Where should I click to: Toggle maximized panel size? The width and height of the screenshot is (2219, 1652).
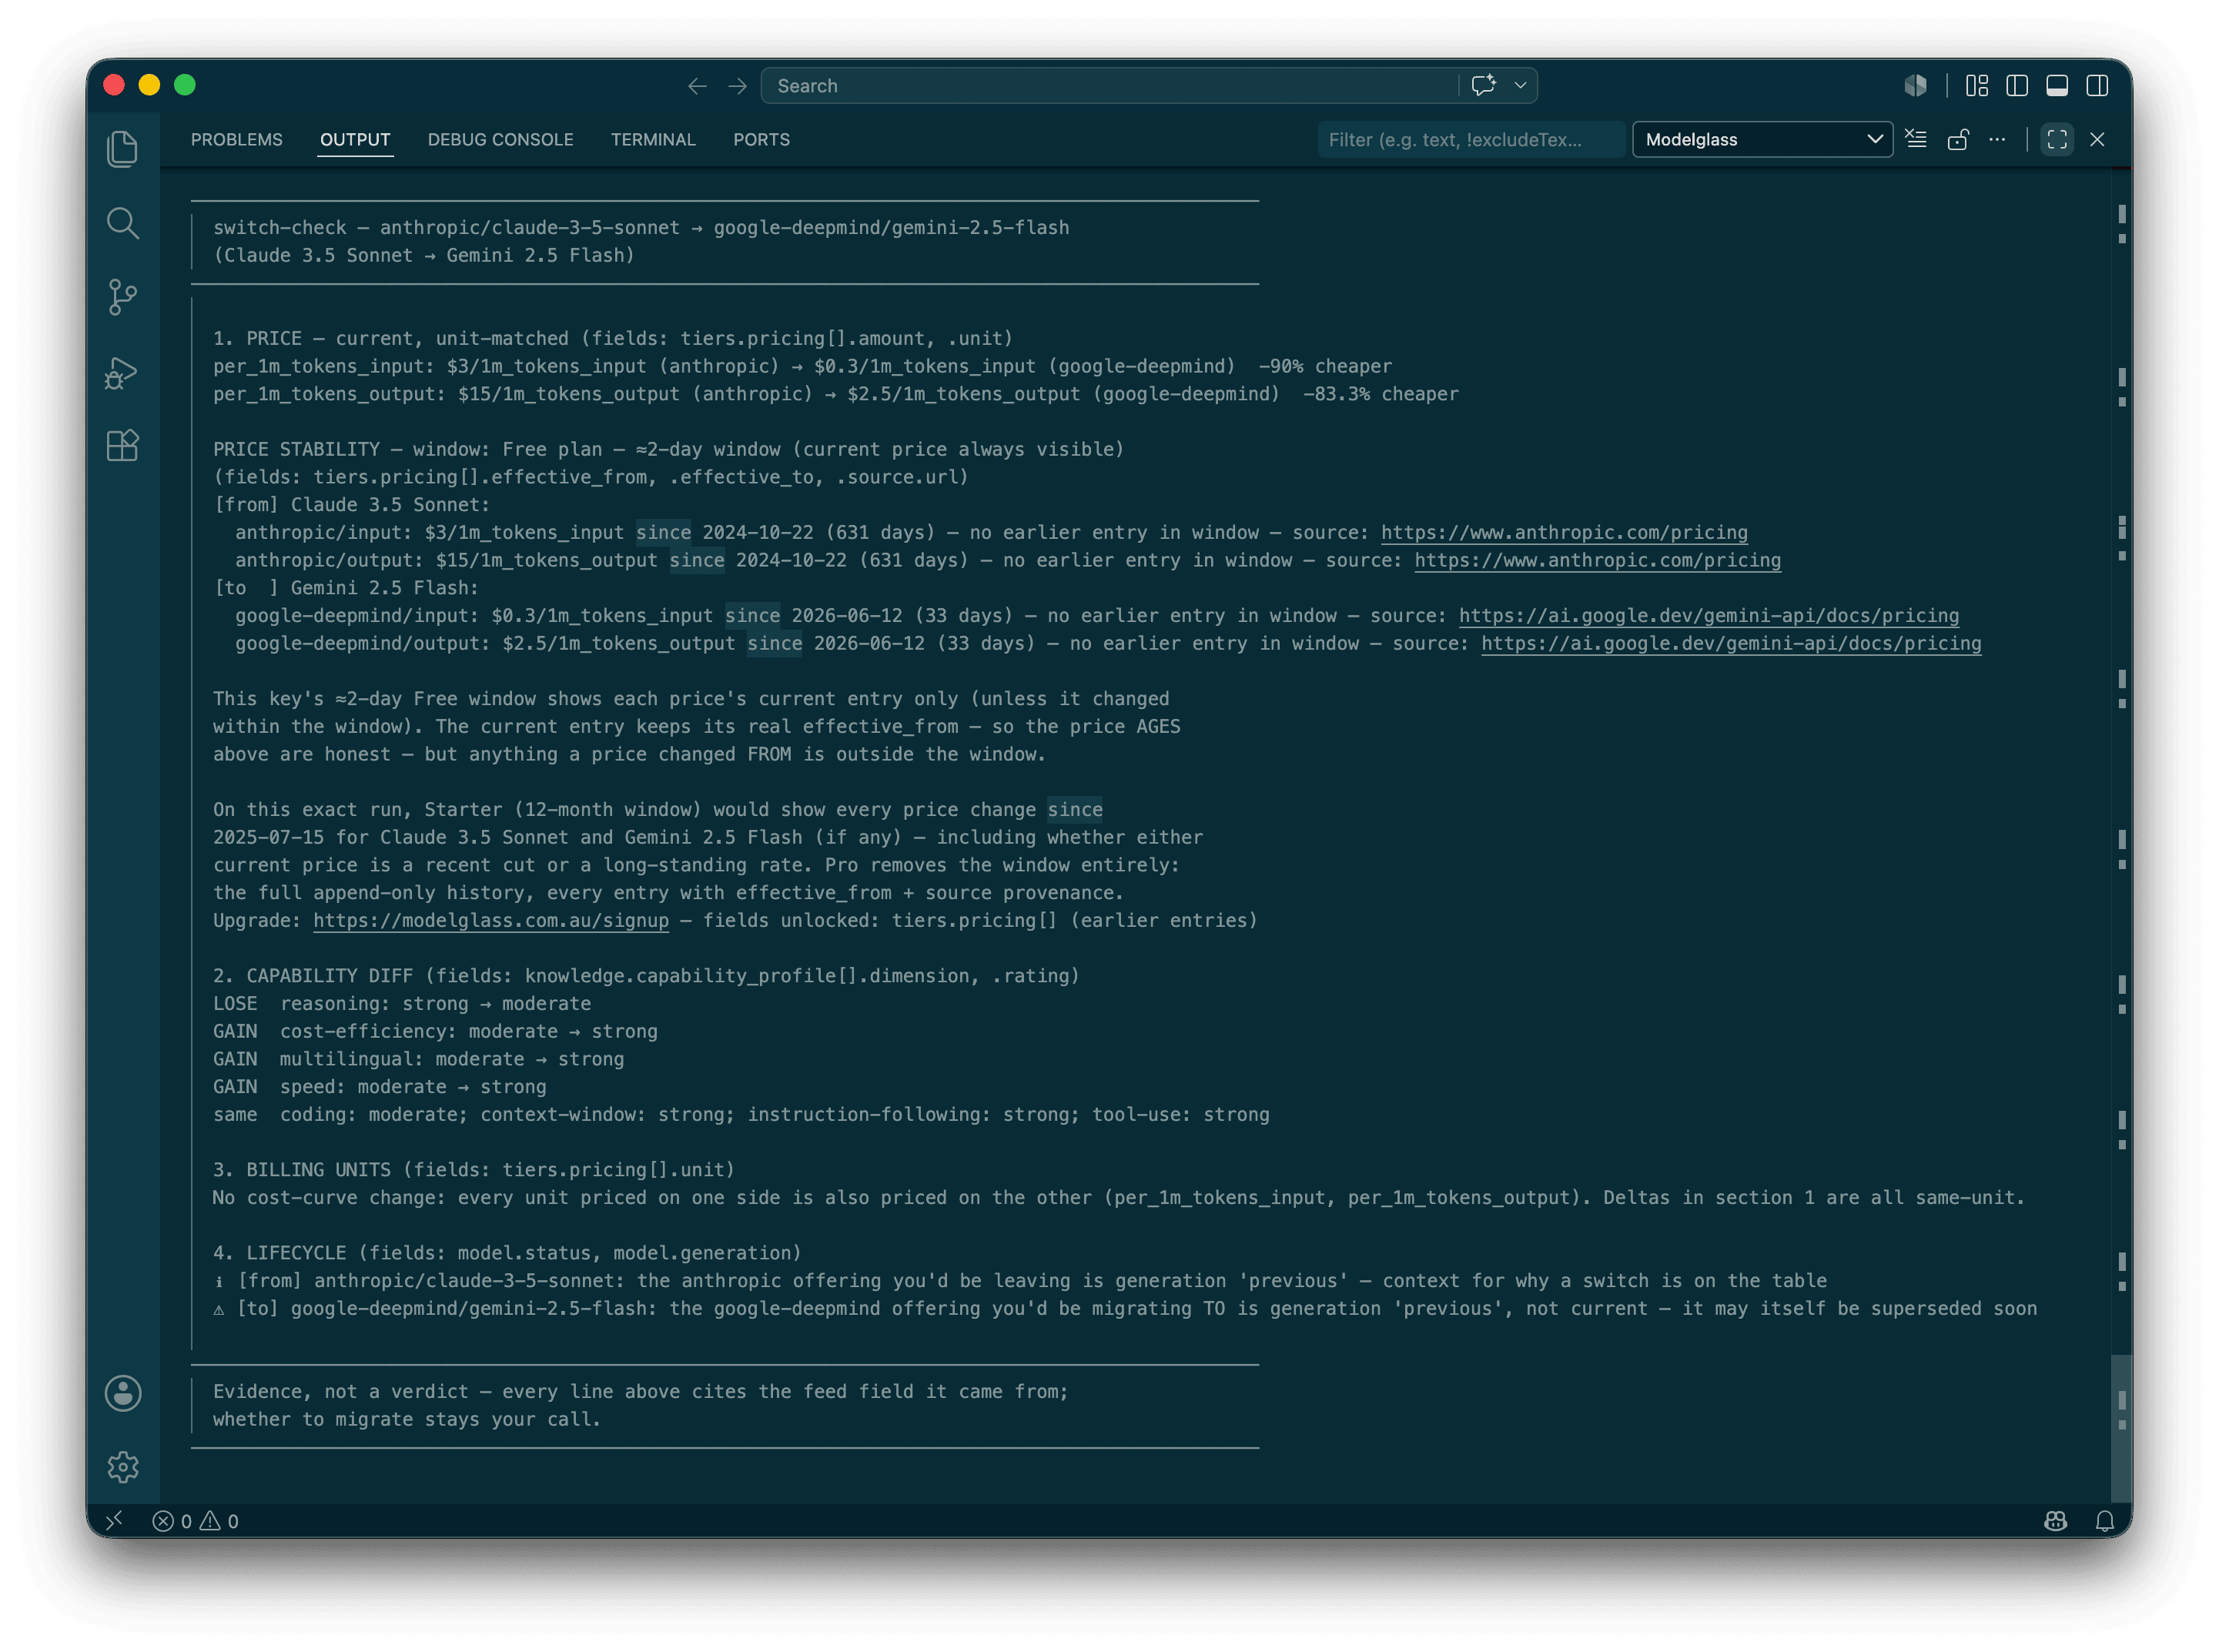(x=2056, y=139)
